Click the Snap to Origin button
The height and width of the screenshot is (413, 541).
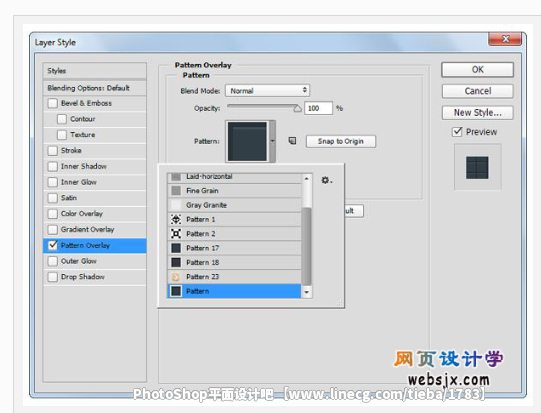341,141
